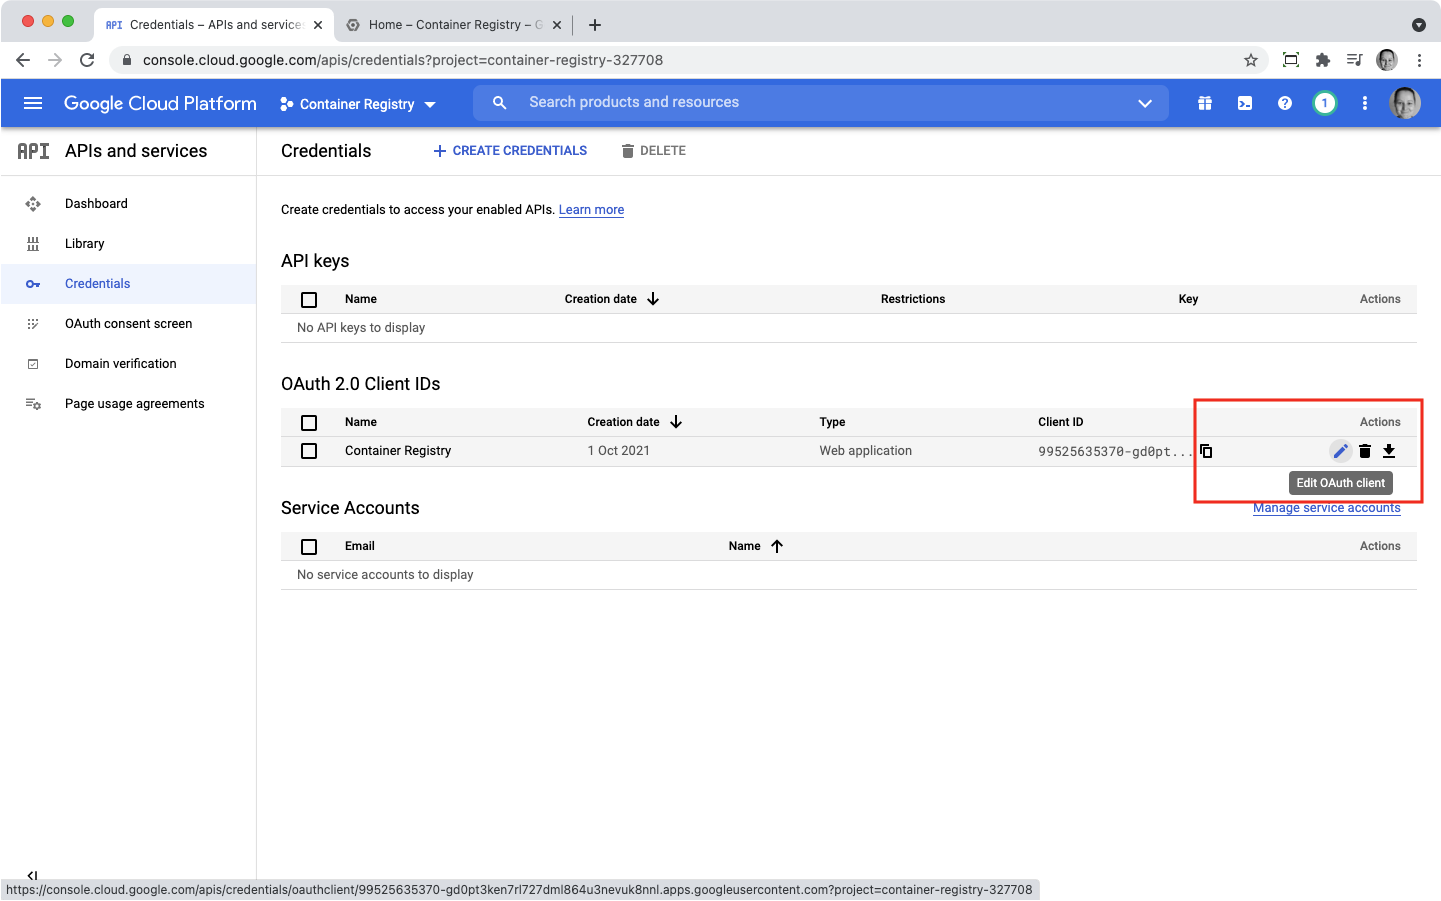Check the Container Registry row checkbox
This screenshot has height=901, width=1441.
(309, 451)
